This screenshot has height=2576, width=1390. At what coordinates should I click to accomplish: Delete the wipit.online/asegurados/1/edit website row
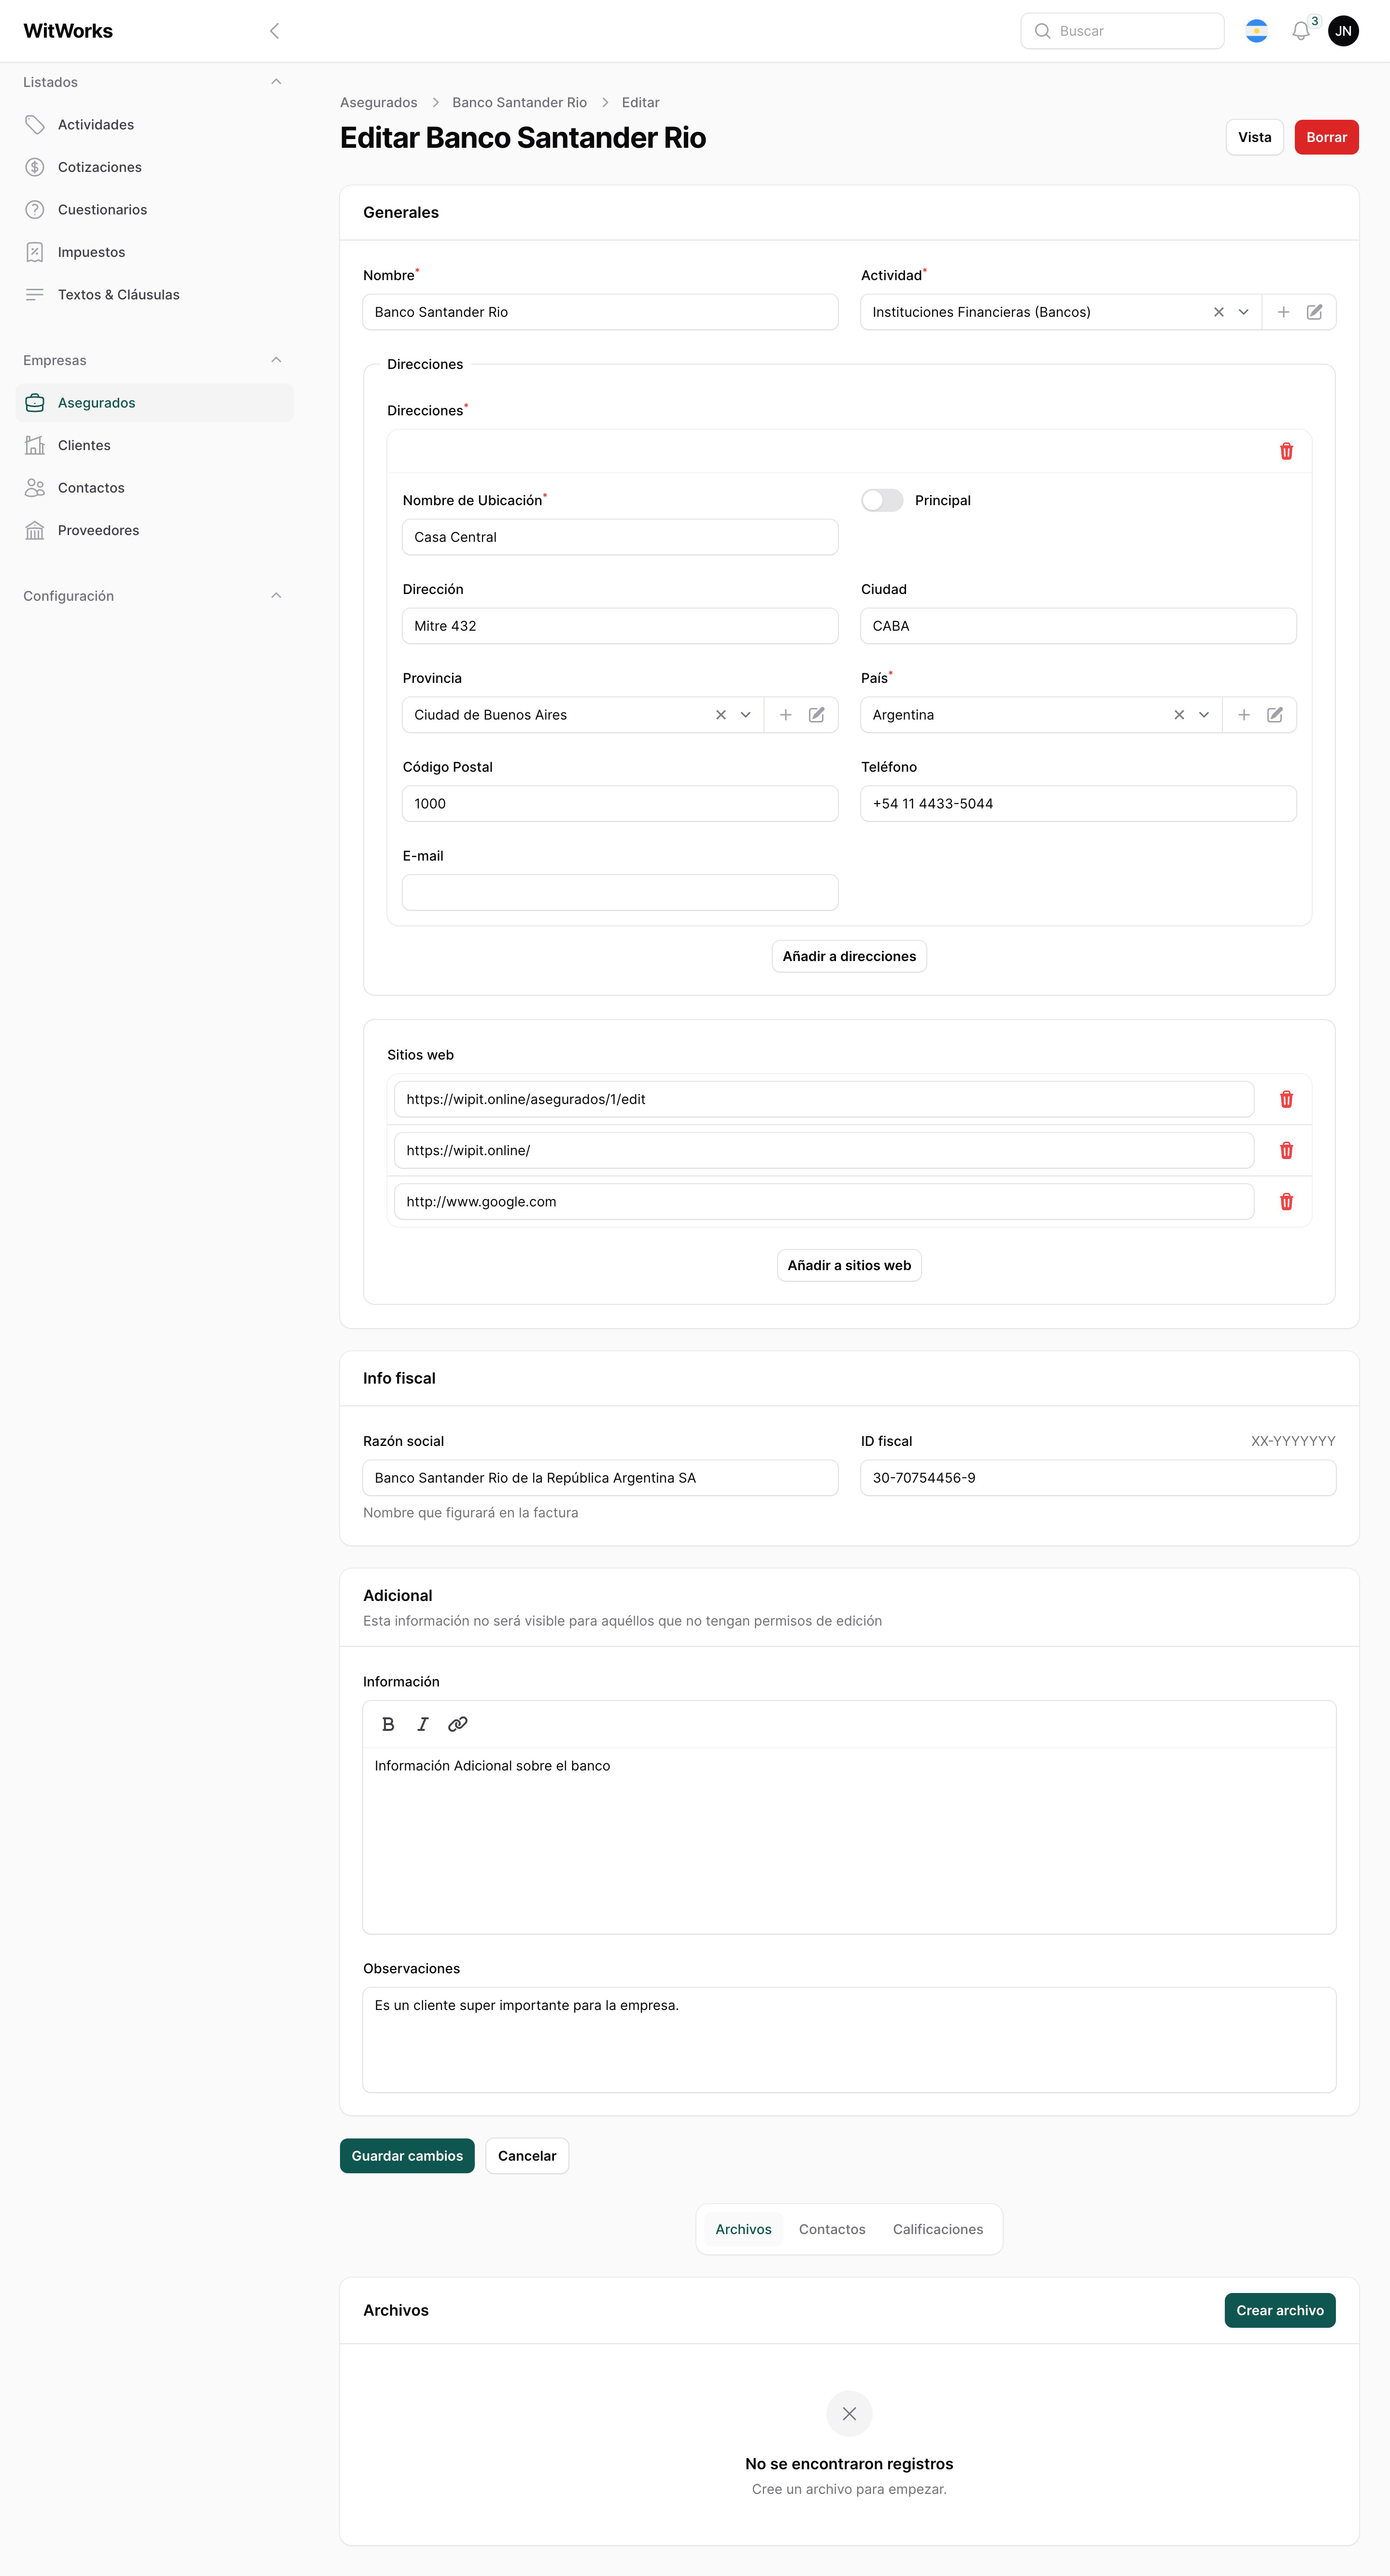(1286, 1099)
